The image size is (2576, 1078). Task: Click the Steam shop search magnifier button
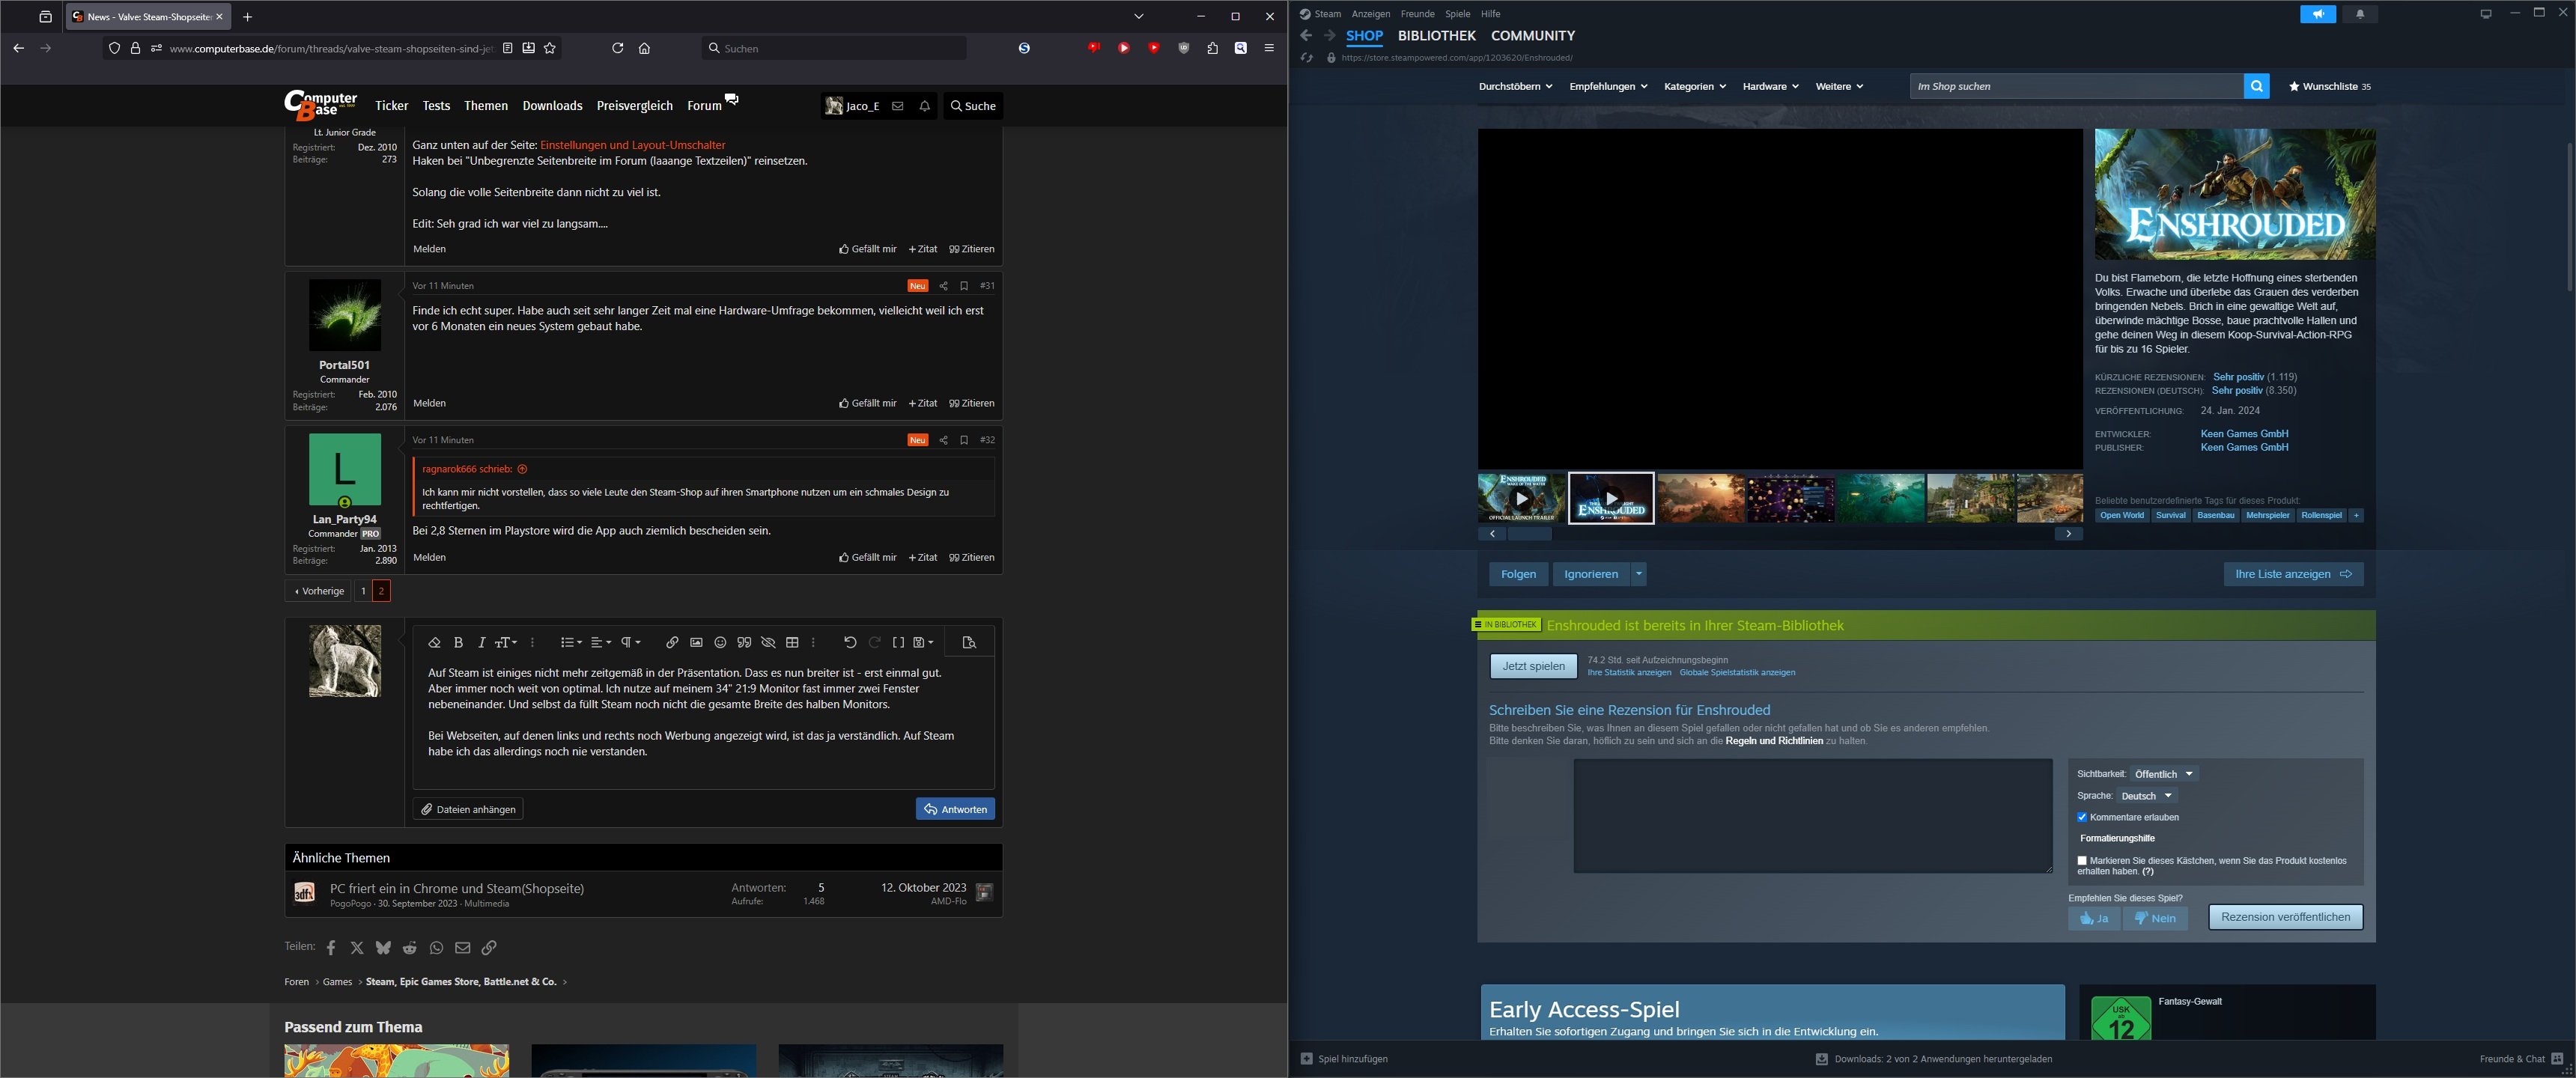(2256, 86)
